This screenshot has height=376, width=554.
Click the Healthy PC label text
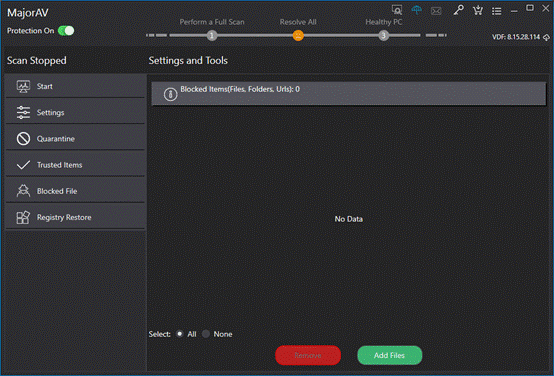384,22
